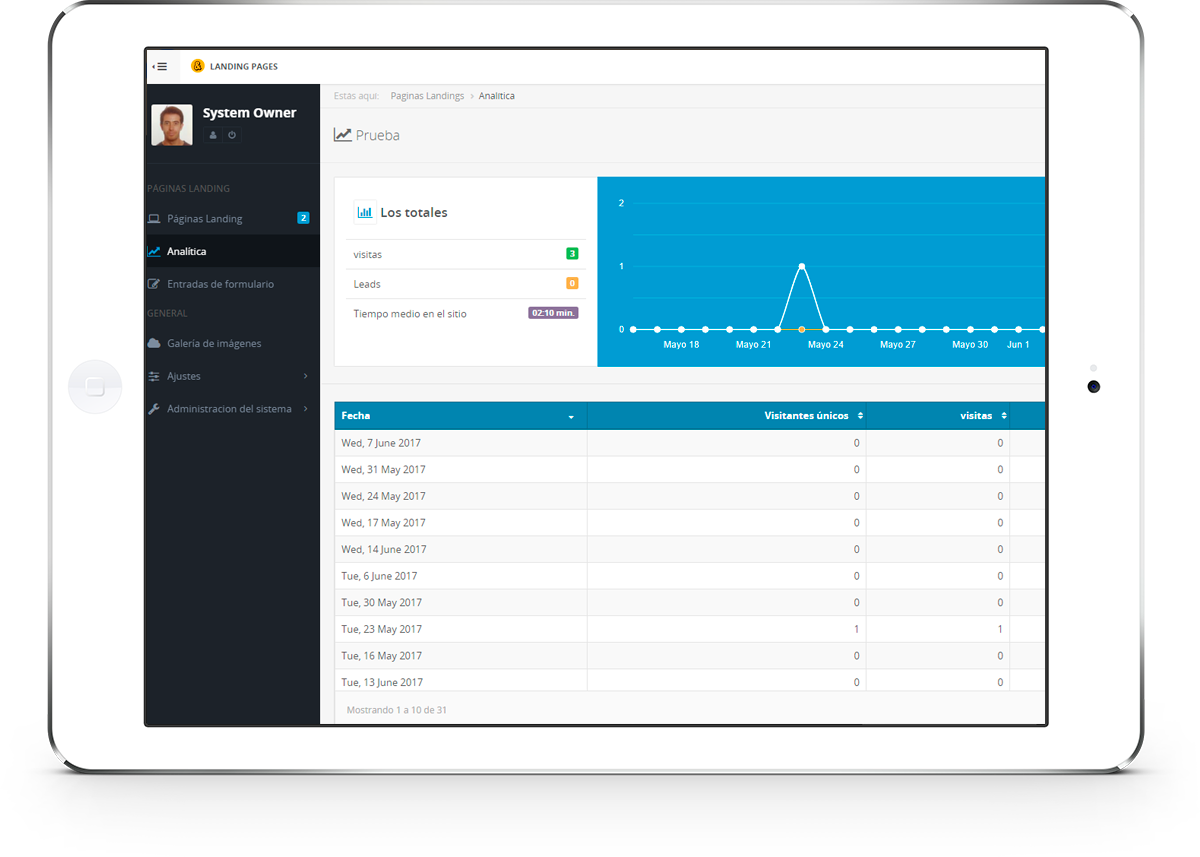1200x857 pixels.
Task: Click the power logout icon under System Owner
Action: click(x=232, y=135)
